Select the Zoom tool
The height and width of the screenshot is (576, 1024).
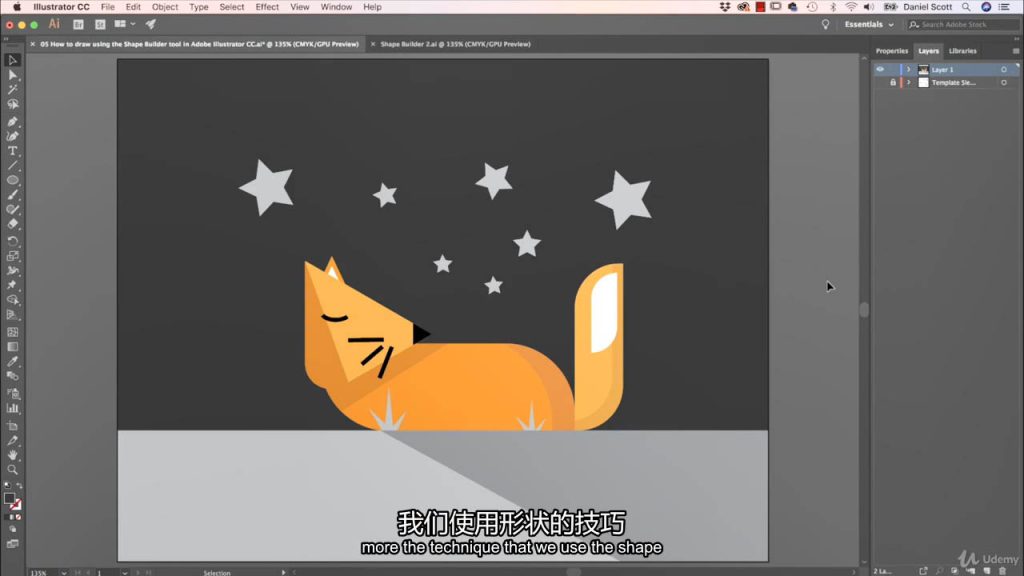click(x=12, y=470)
